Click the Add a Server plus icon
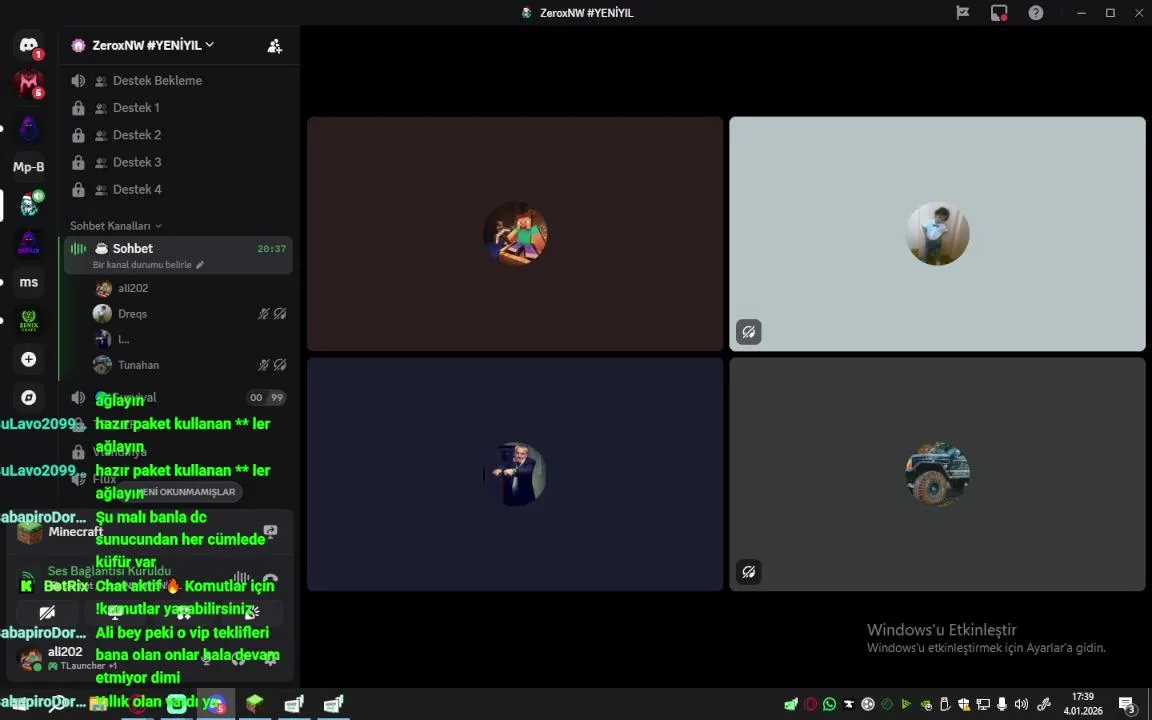Image resolution: width=1152 pixels, height=720 pixels. tap(29, 359)
